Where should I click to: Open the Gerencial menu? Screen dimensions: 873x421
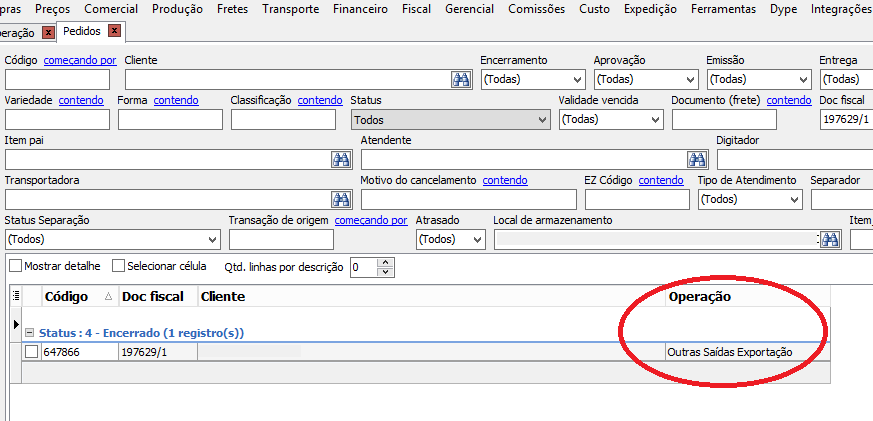pos(469,9)
